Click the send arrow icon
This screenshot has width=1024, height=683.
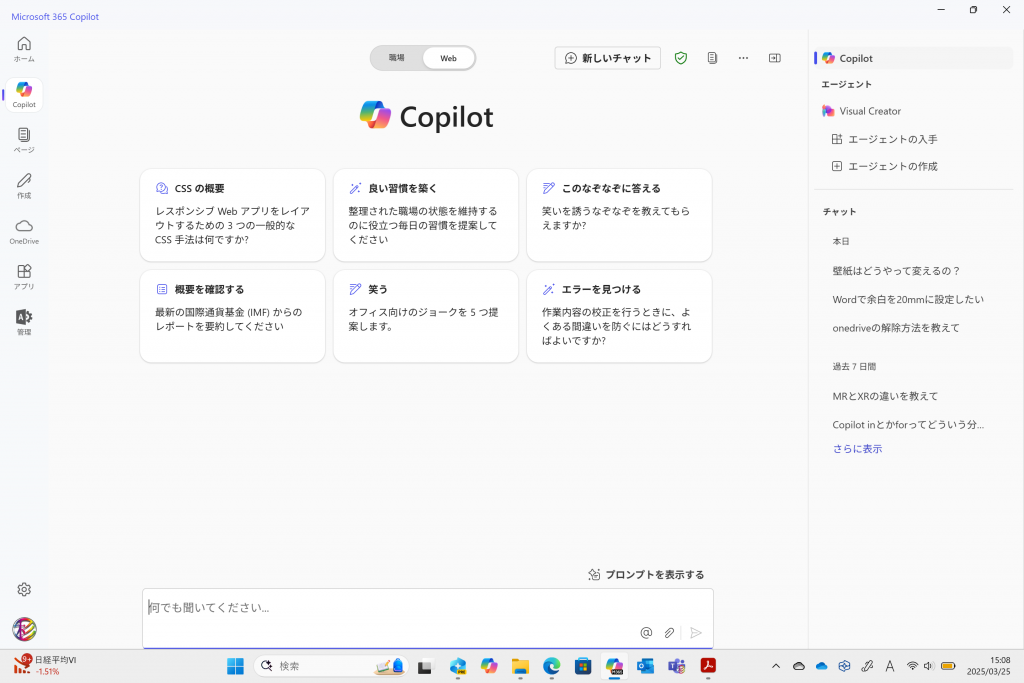click(696, 632)
